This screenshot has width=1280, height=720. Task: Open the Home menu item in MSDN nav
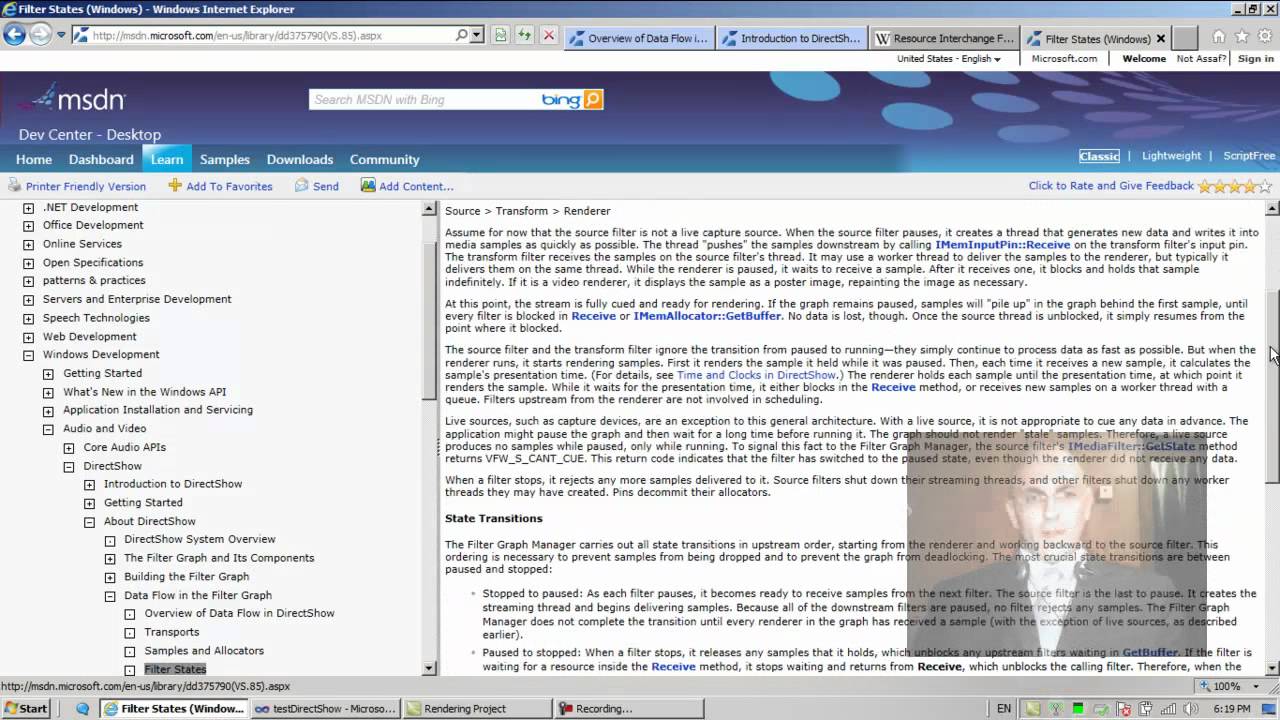point(34,159)
